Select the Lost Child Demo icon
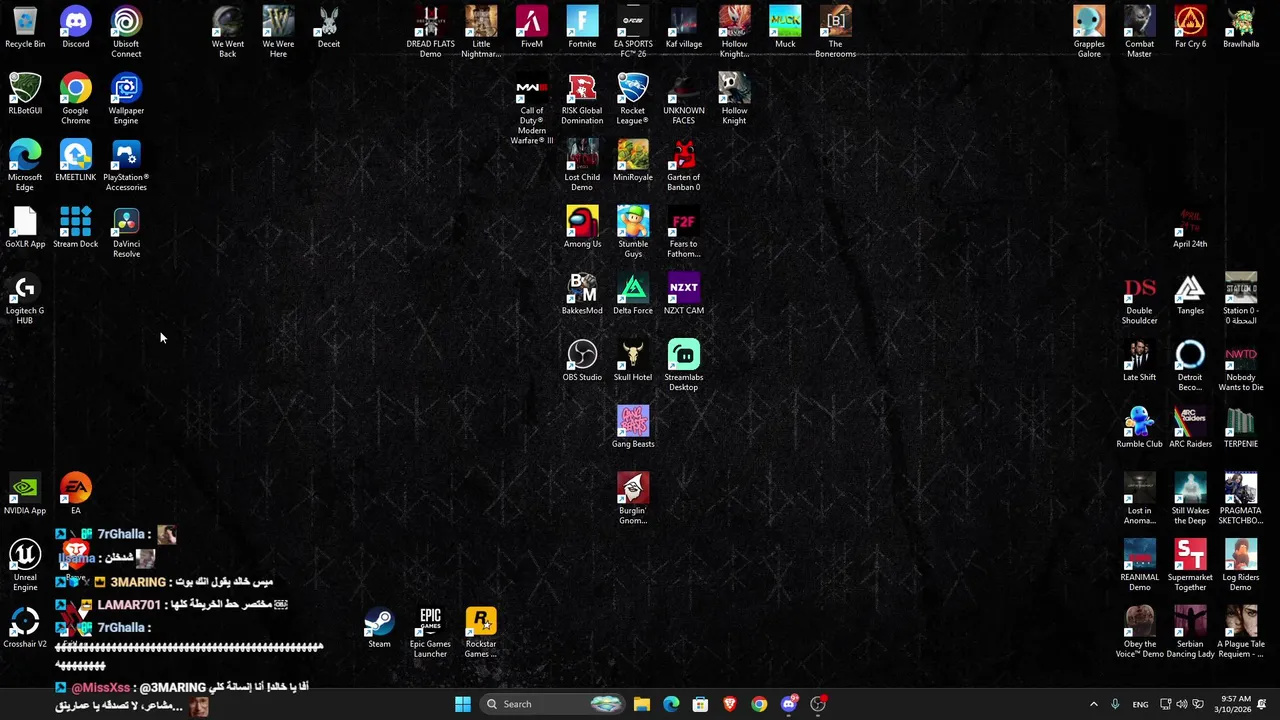This screenshot has height=720, width=1280. pyautogui.click(x=582, y=166)
